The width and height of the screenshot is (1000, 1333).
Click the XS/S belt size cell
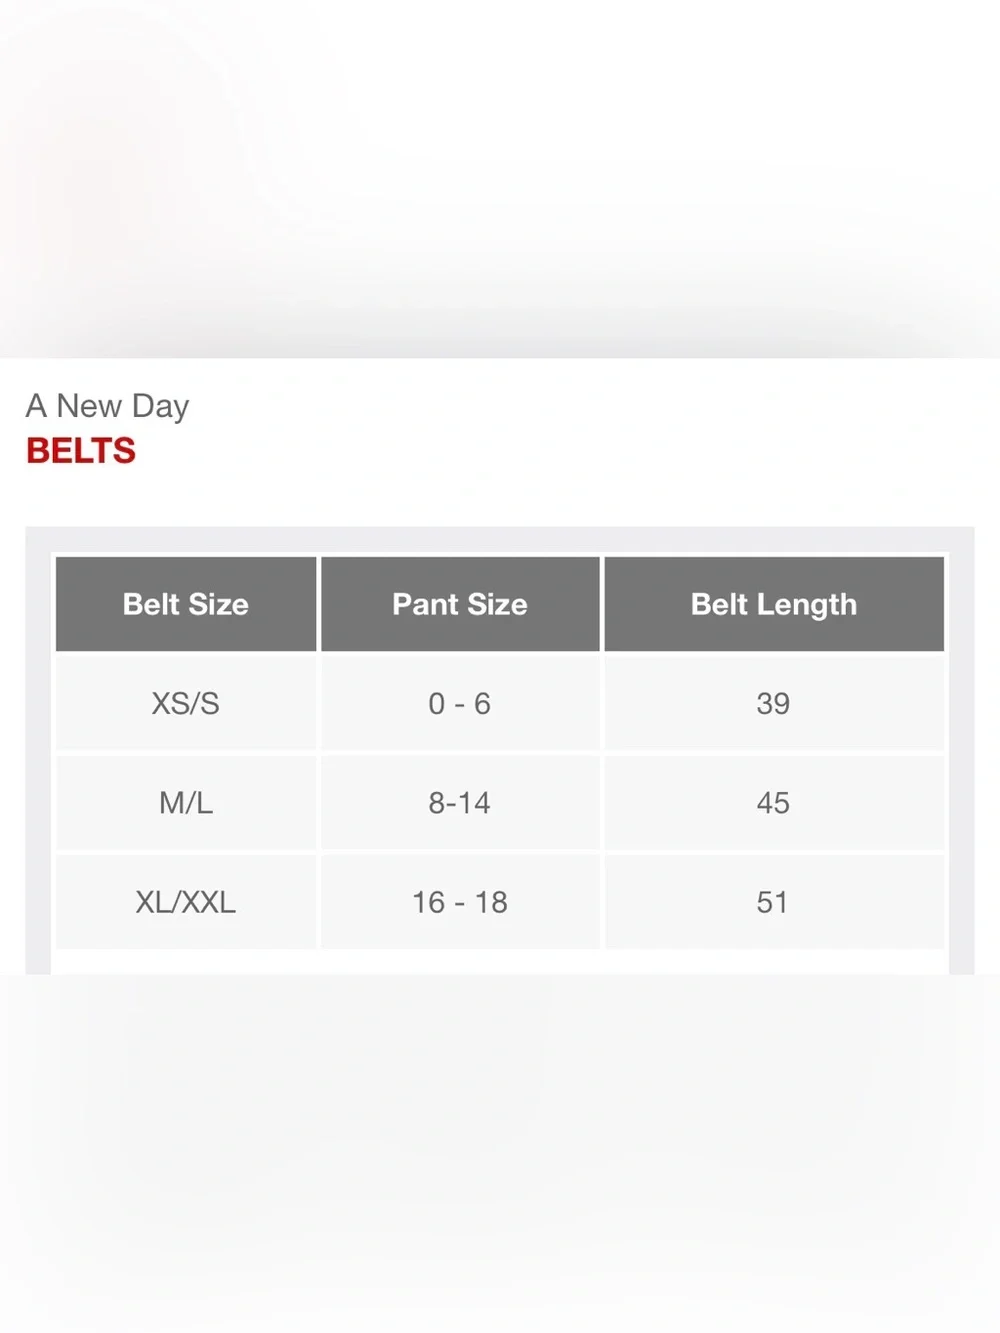click(186, 703)
